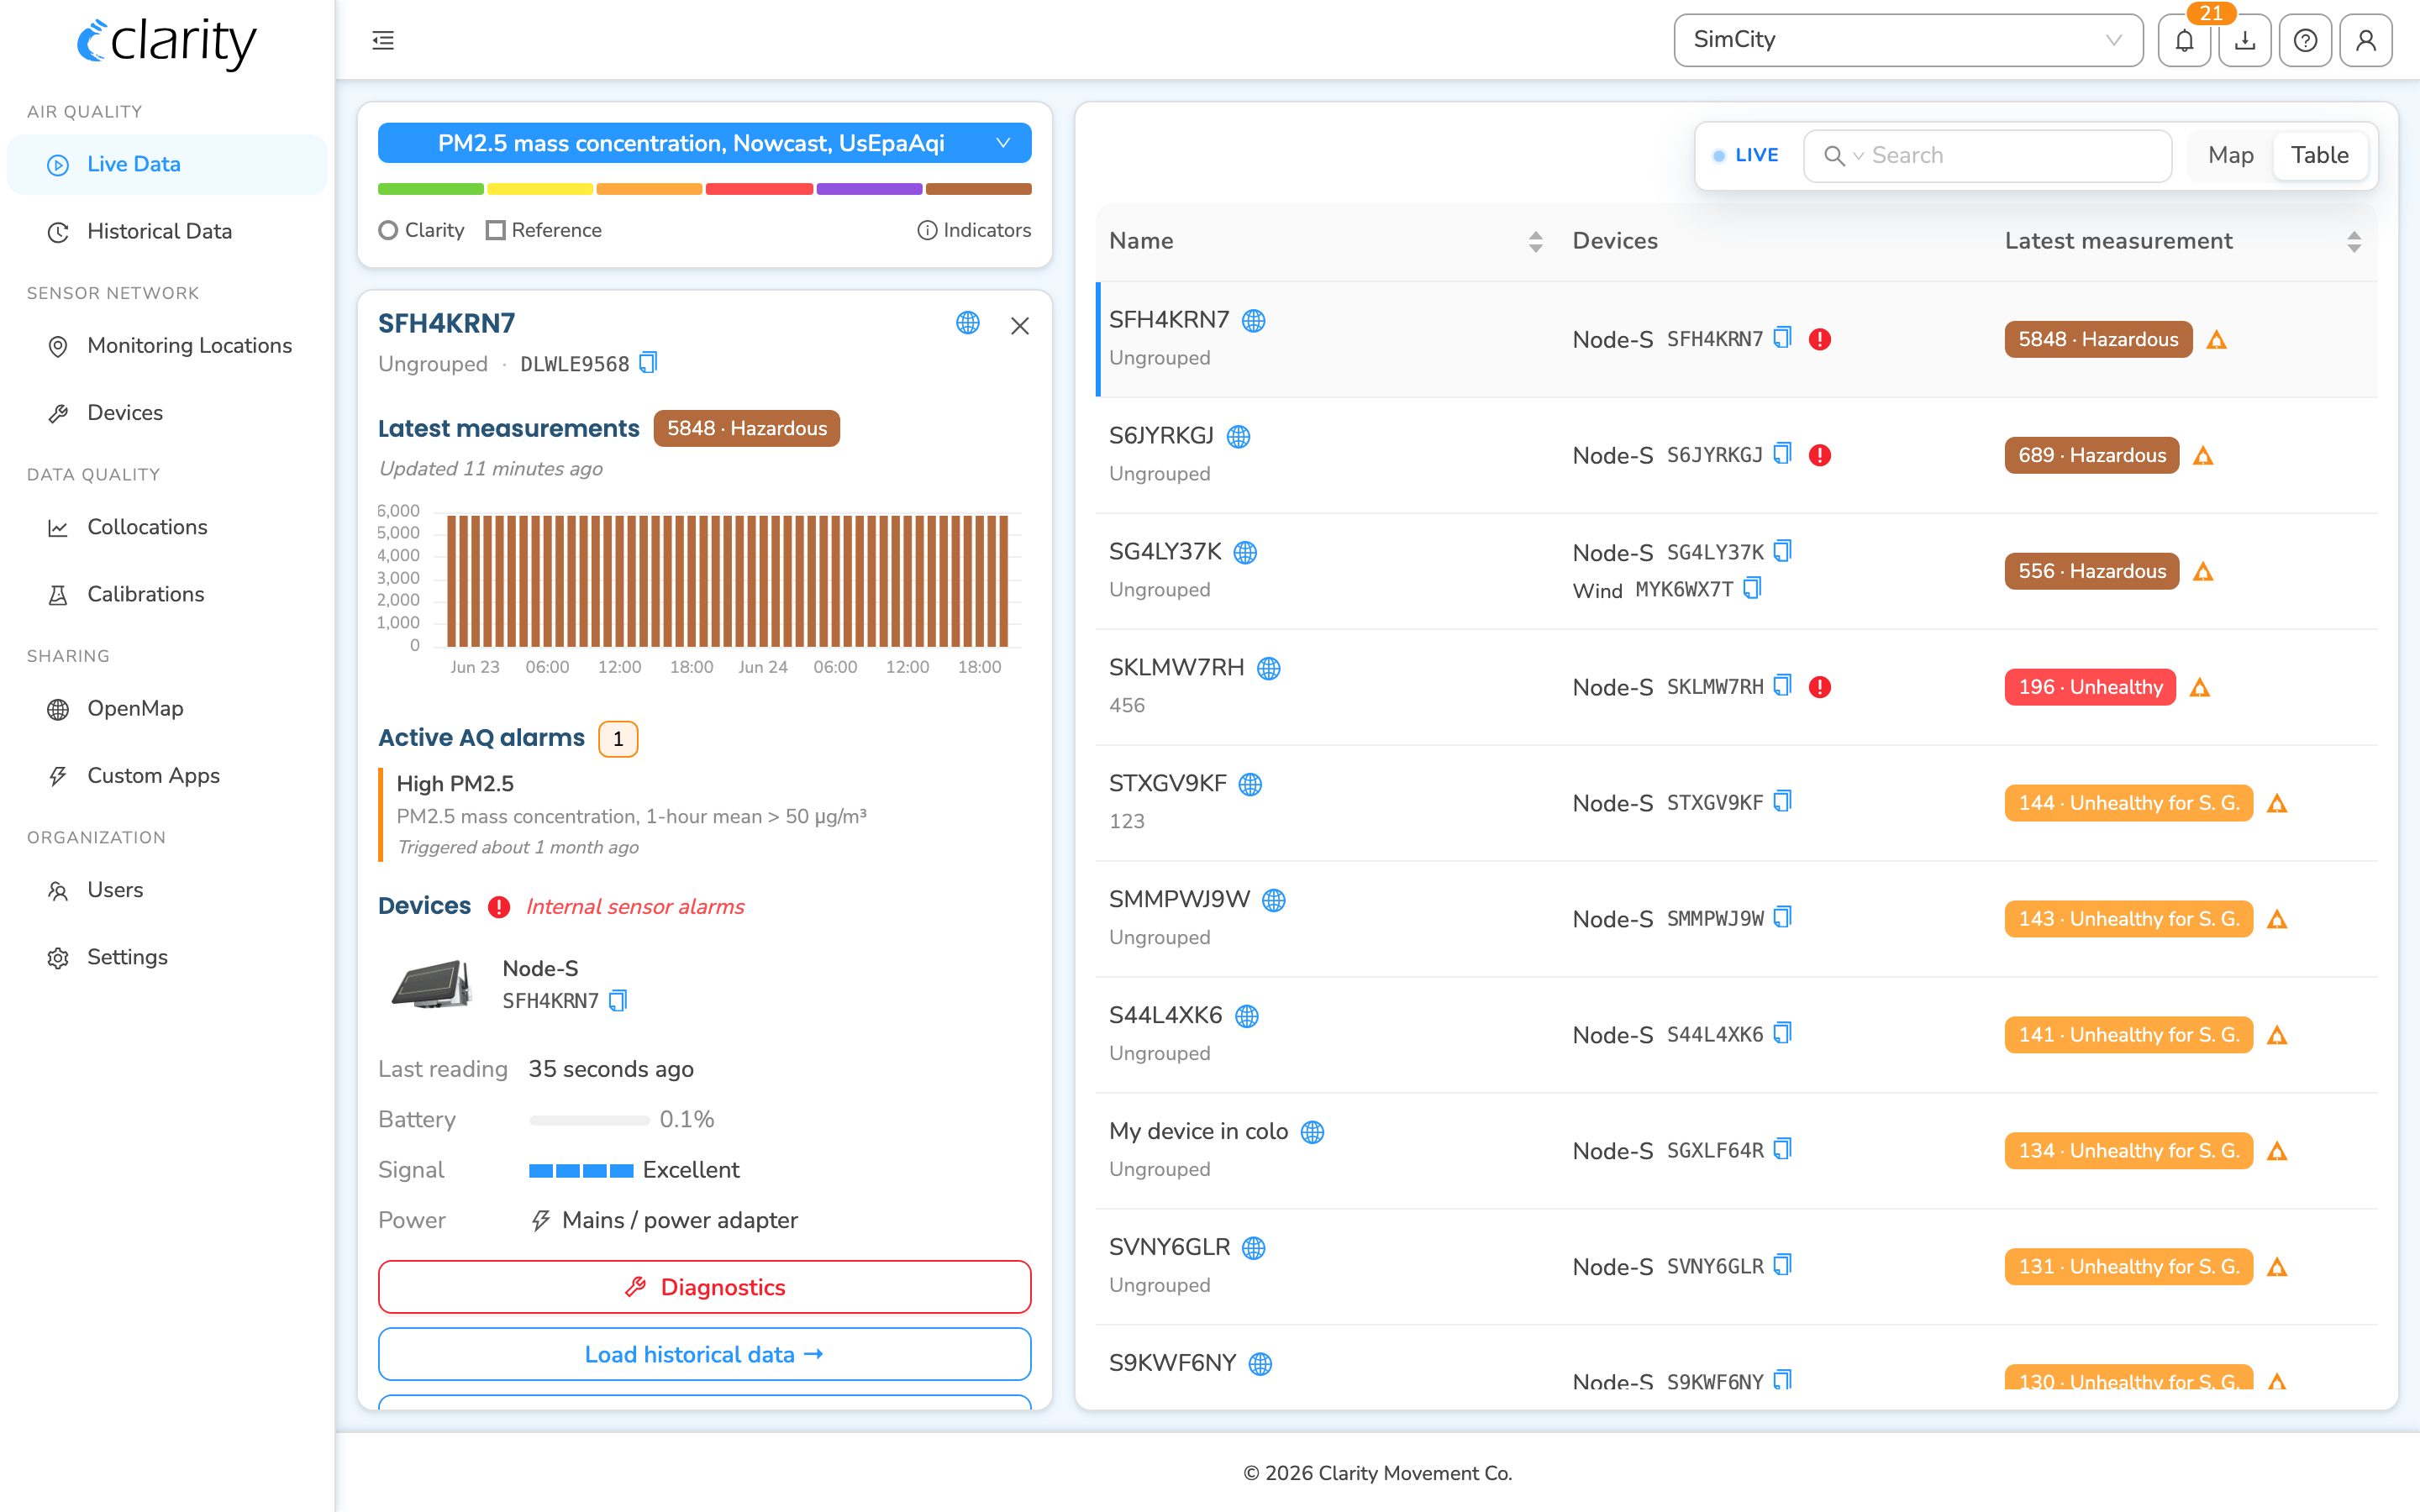Open the search filter chevron

[x=1858, y=156]
